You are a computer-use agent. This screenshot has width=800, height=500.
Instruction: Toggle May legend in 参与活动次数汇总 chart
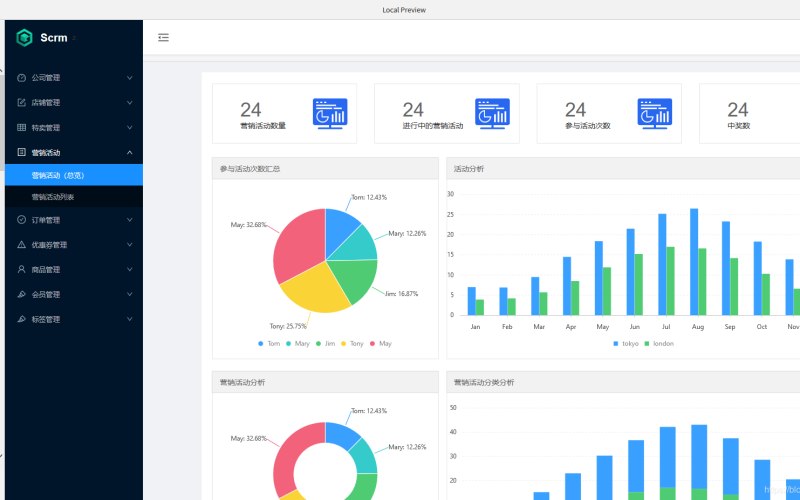pos(381,343)
